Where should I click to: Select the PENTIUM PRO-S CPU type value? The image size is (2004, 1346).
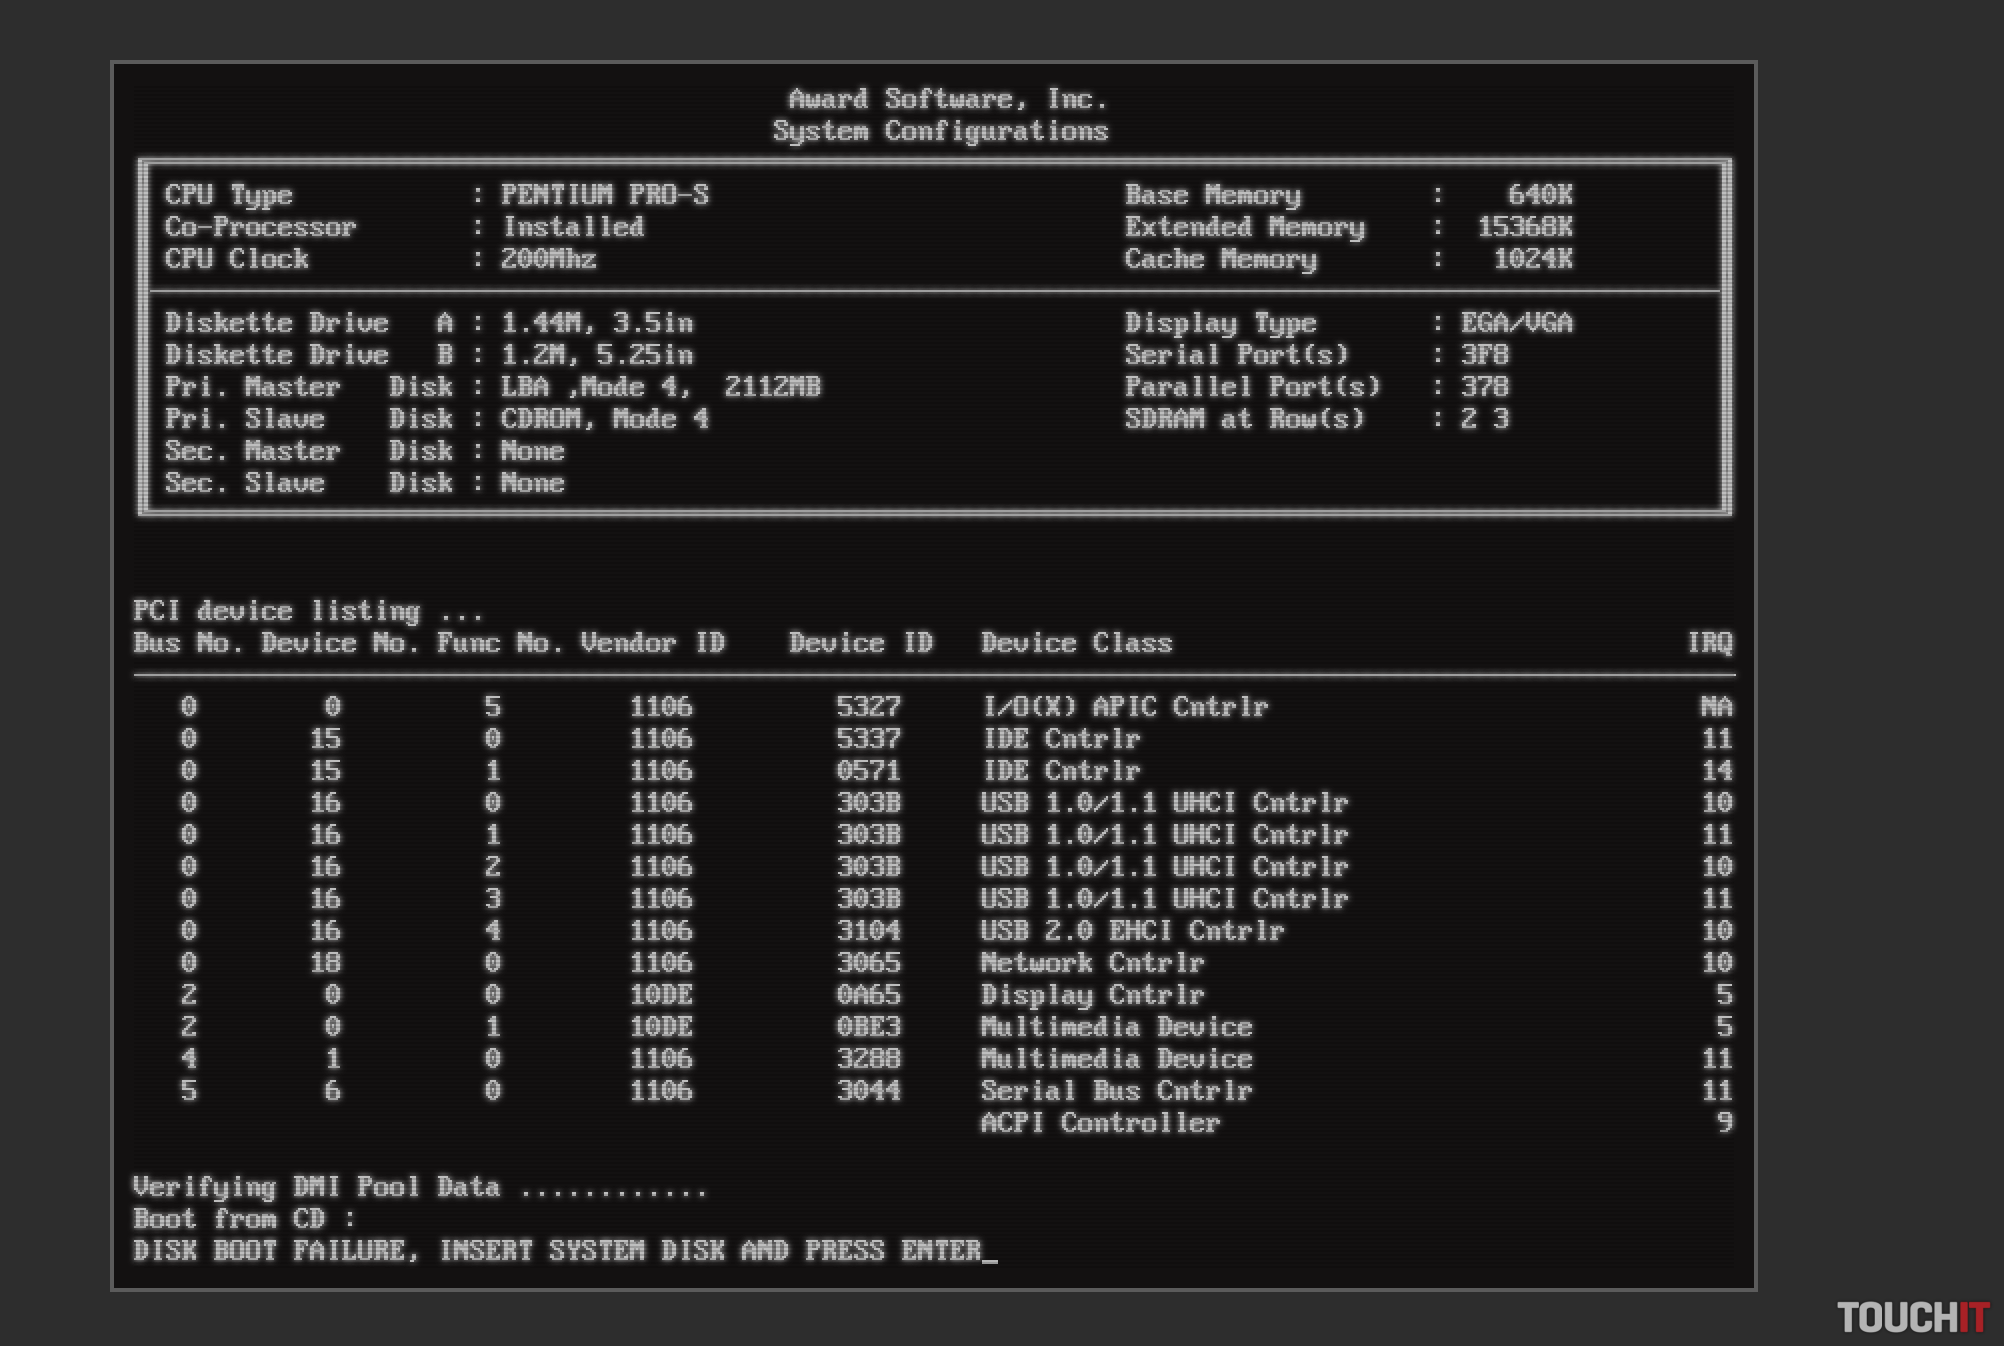point(604,195)
